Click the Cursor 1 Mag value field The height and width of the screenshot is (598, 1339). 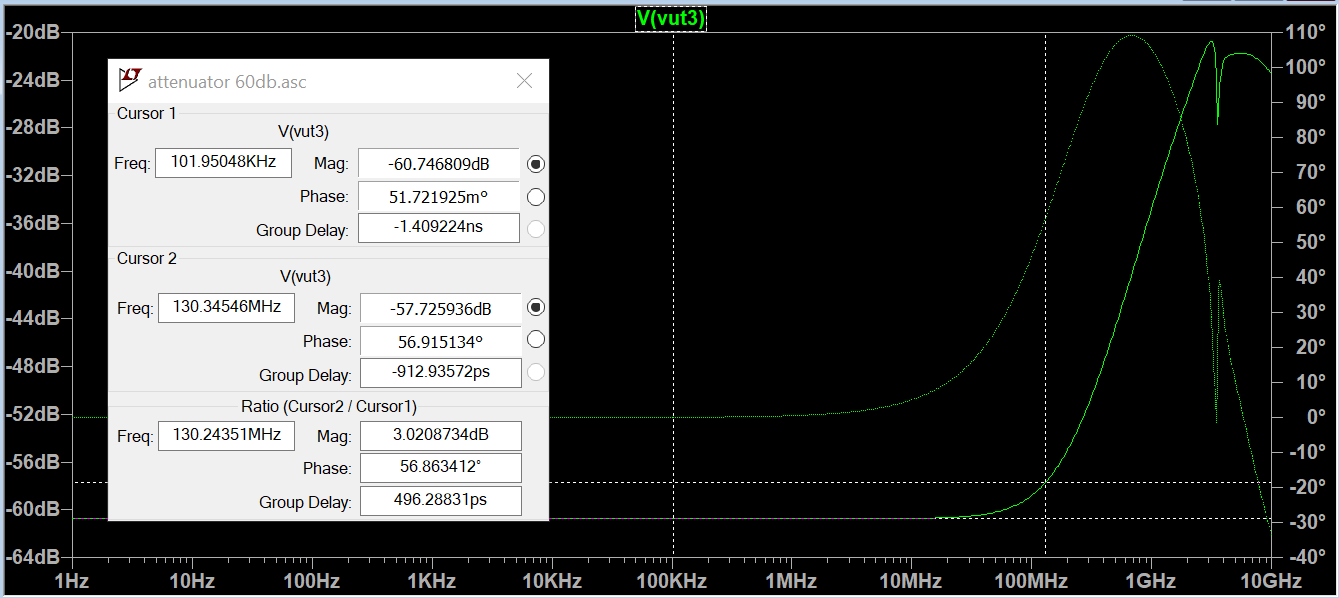pos(438,164)
